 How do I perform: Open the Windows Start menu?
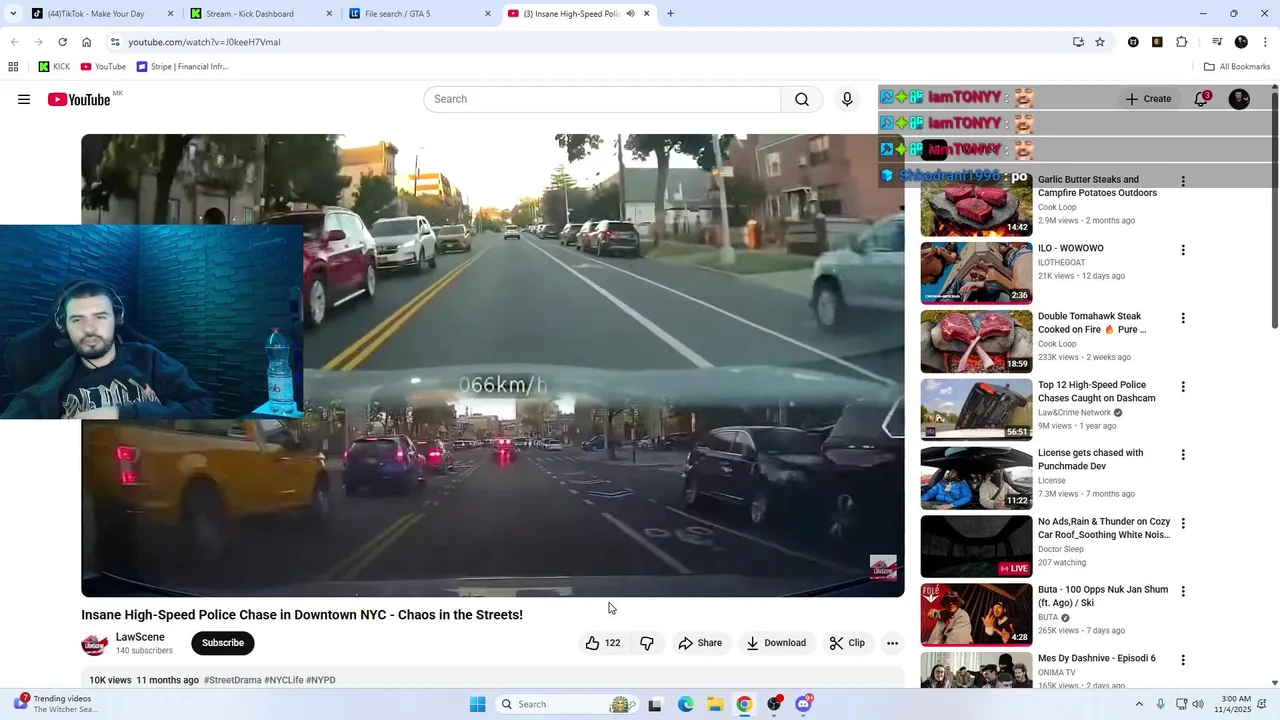coord(478,704)
